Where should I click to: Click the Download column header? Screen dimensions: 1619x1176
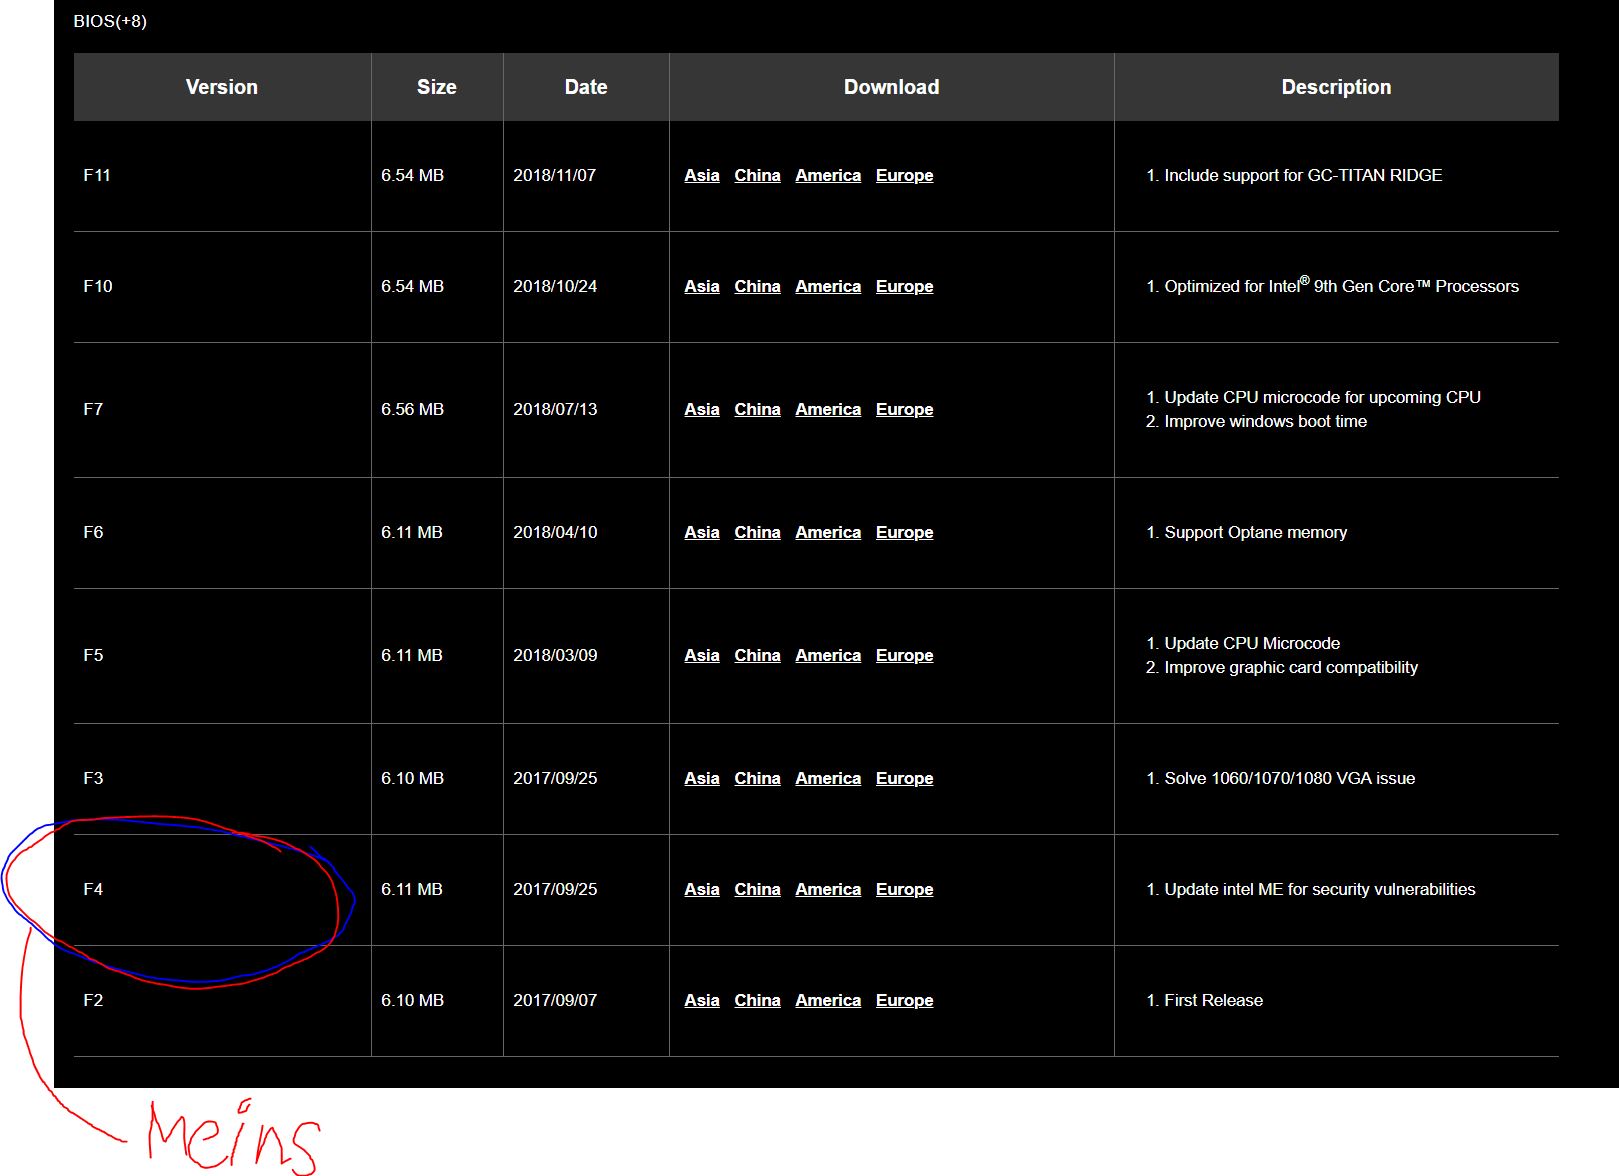[892, 87]
